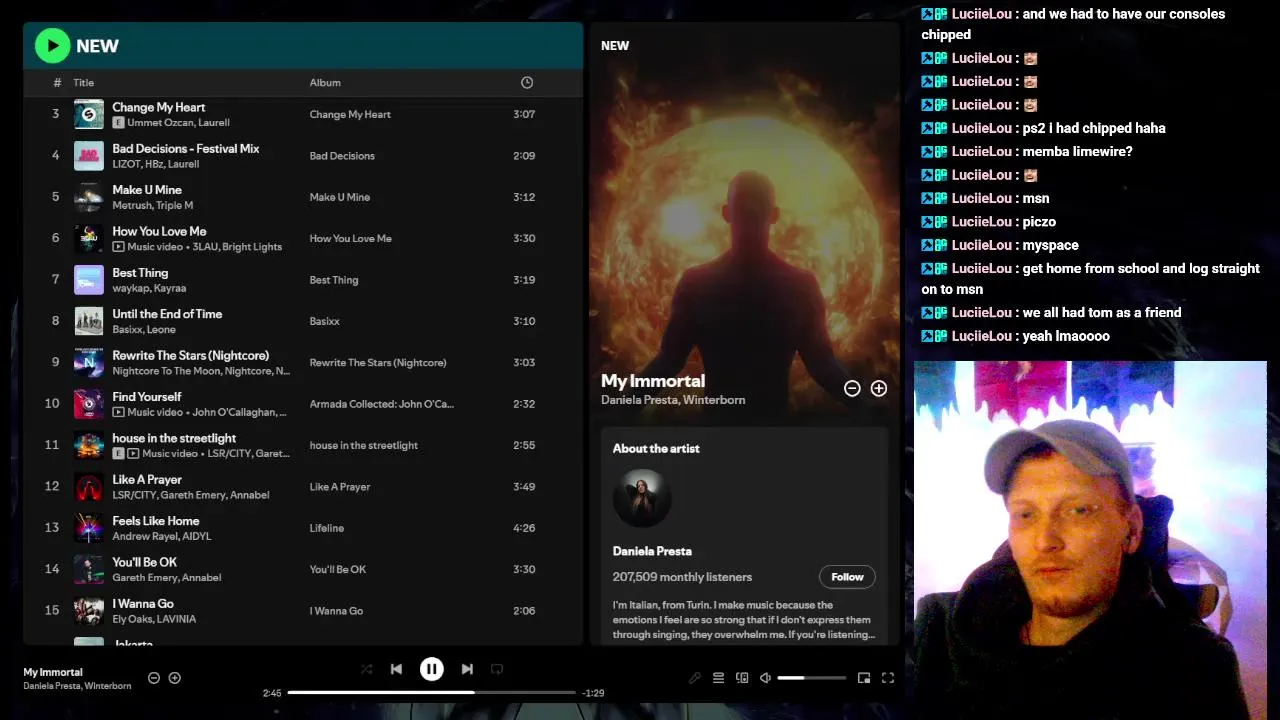Open Lifeline album link
Viewport: 1280px width, 720px height.
326,528
